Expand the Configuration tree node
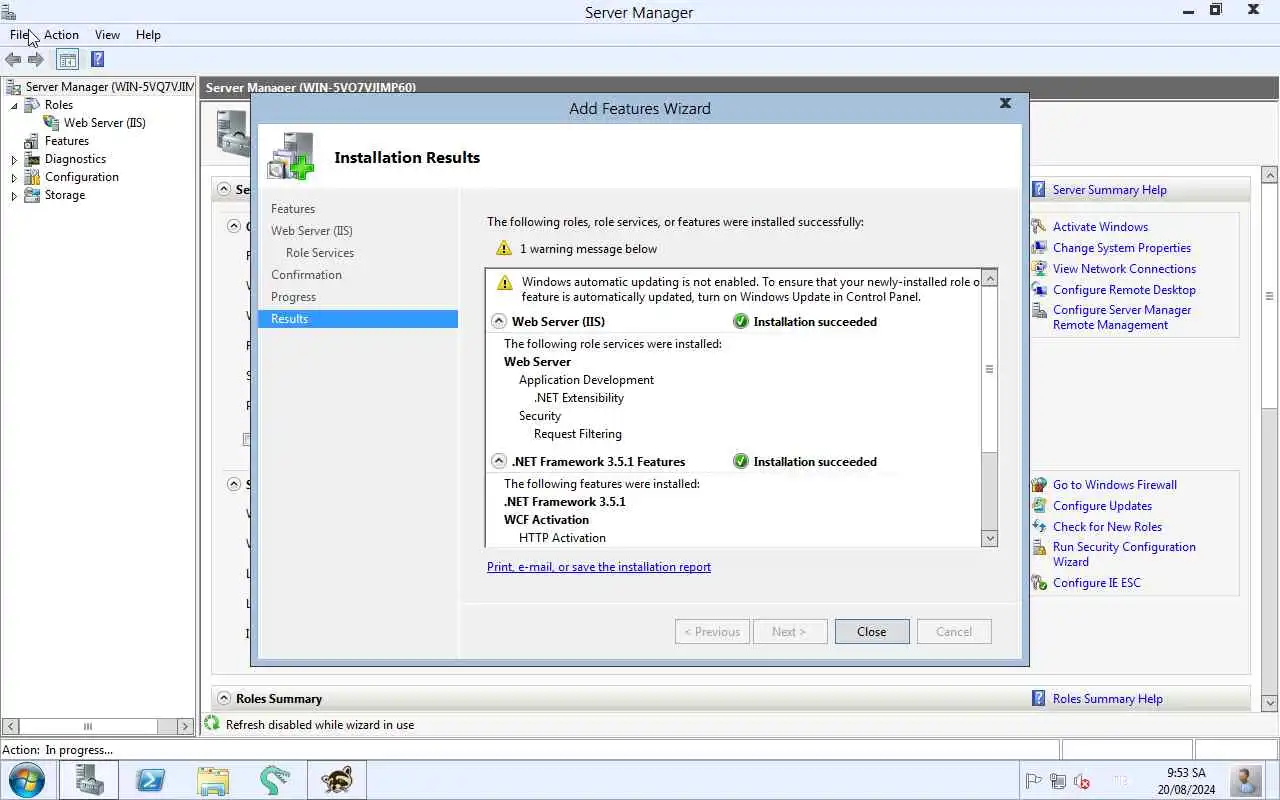1280x800 pixels. click(x=14, y=178)
